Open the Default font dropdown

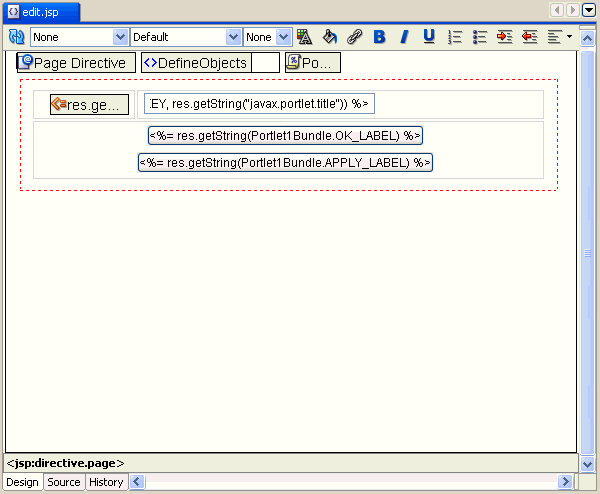coord(186,37)
